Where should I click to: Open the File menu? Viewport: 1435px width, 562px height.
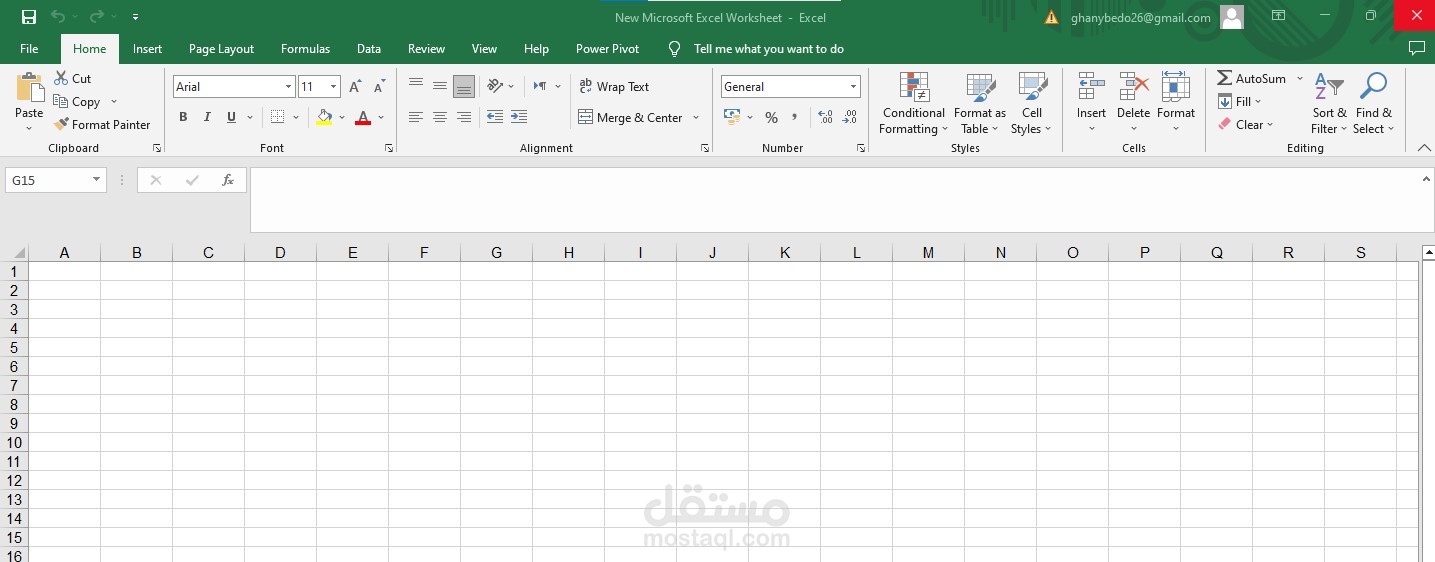tap(29, 48)
